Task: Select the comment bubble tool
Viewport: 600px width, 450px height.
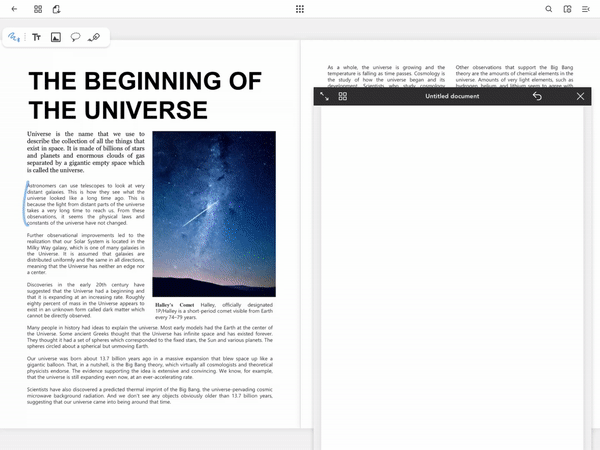Action: pos(75,37)
